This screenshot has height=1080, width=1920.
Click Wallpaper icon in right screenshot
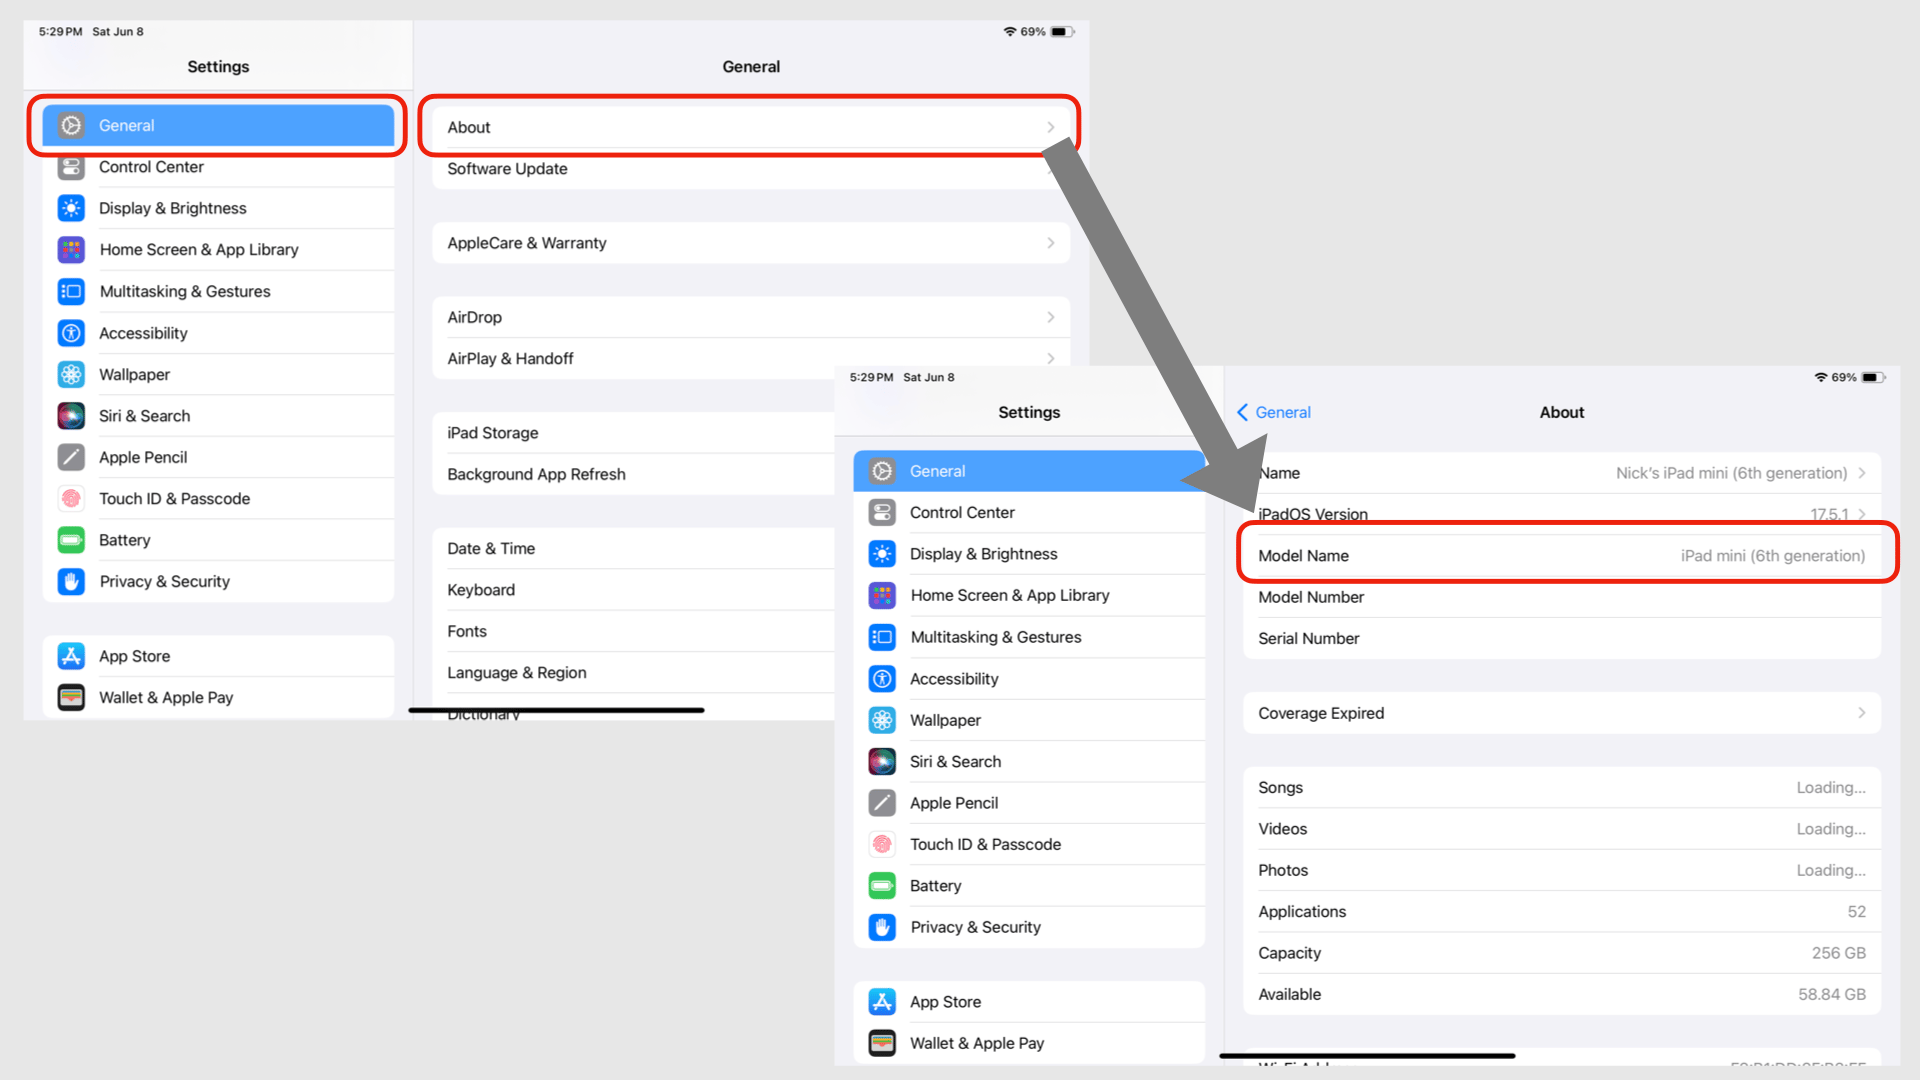coord(882,720)
